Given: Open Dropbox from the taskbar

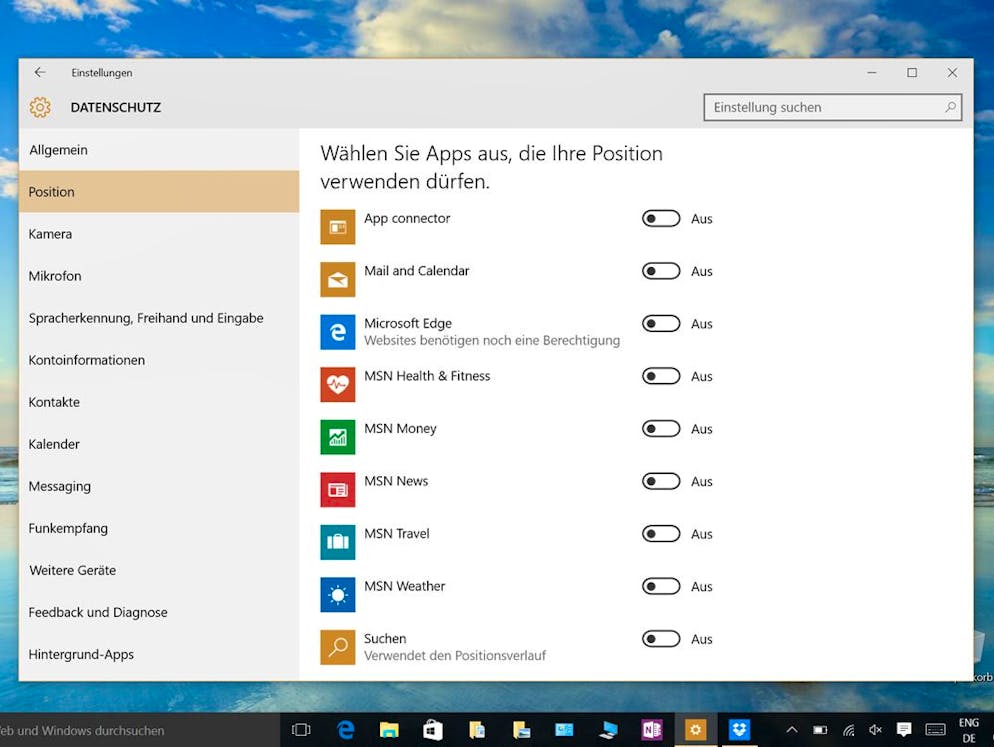Looking at the screenshot, I should pyautogui.click(x=739, y=730).
